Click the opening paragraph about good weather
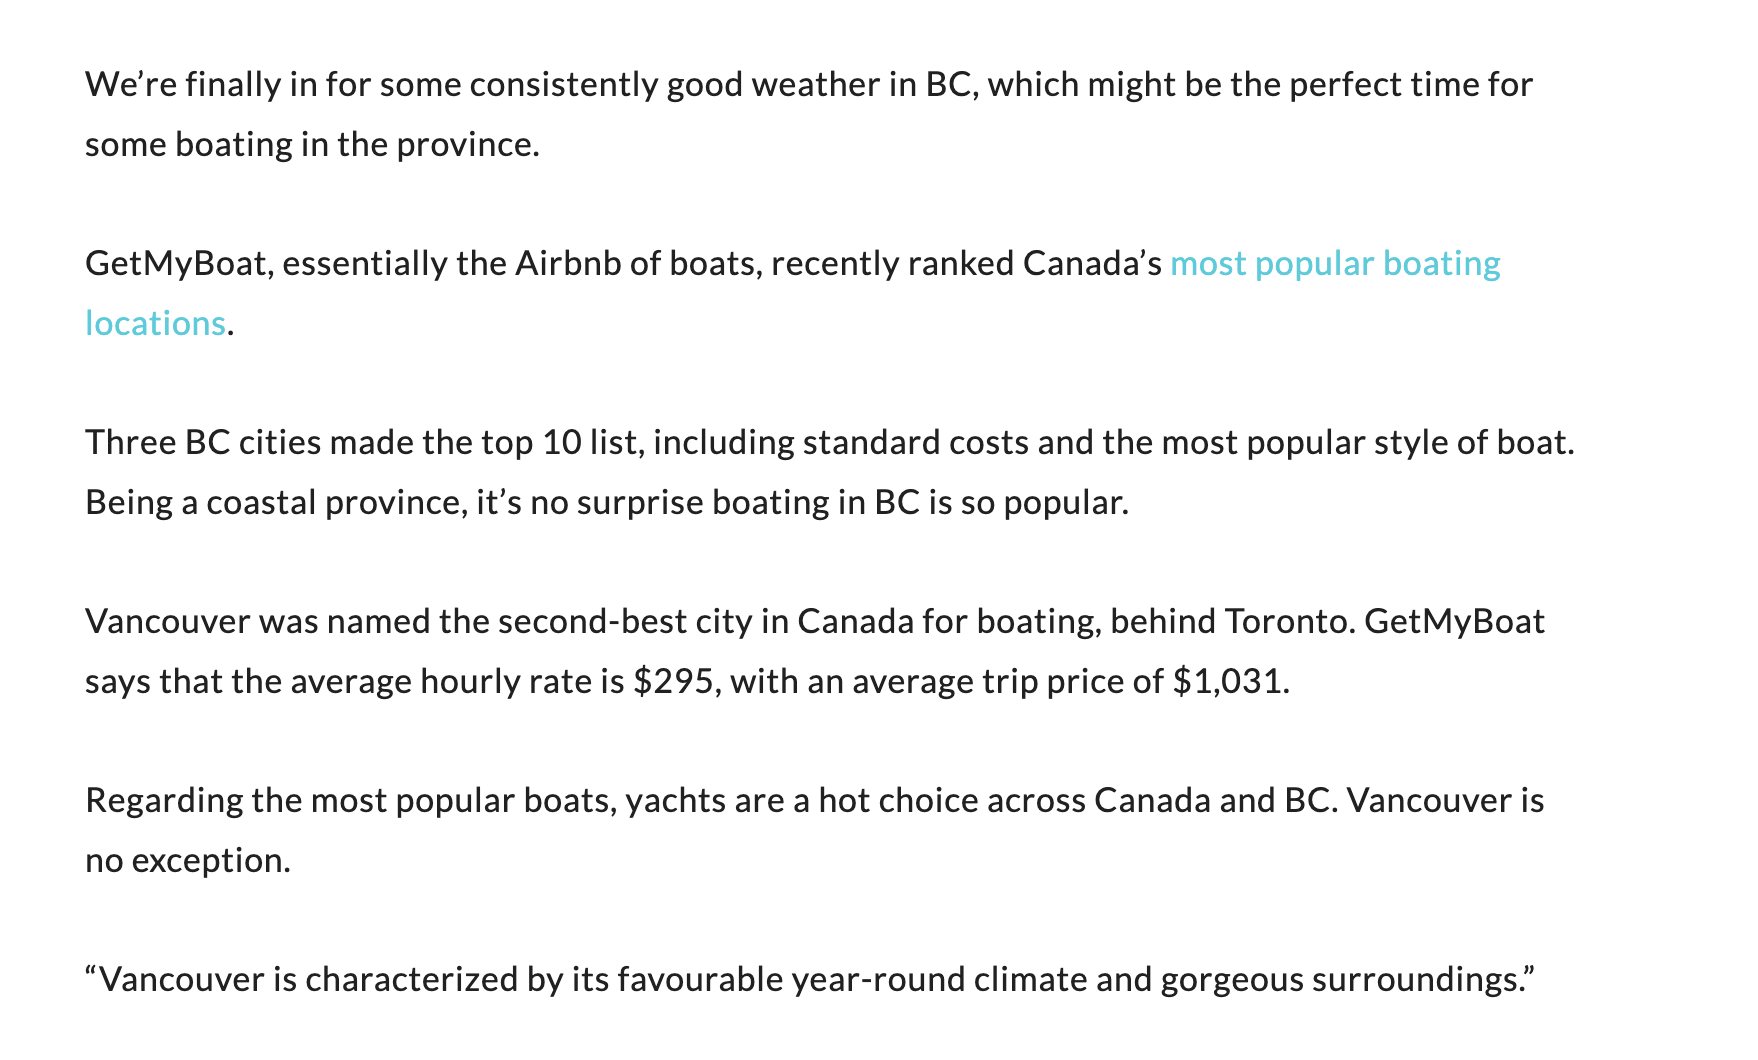Viewport: 1758px width, 1060px height. (x=808, y=85)
